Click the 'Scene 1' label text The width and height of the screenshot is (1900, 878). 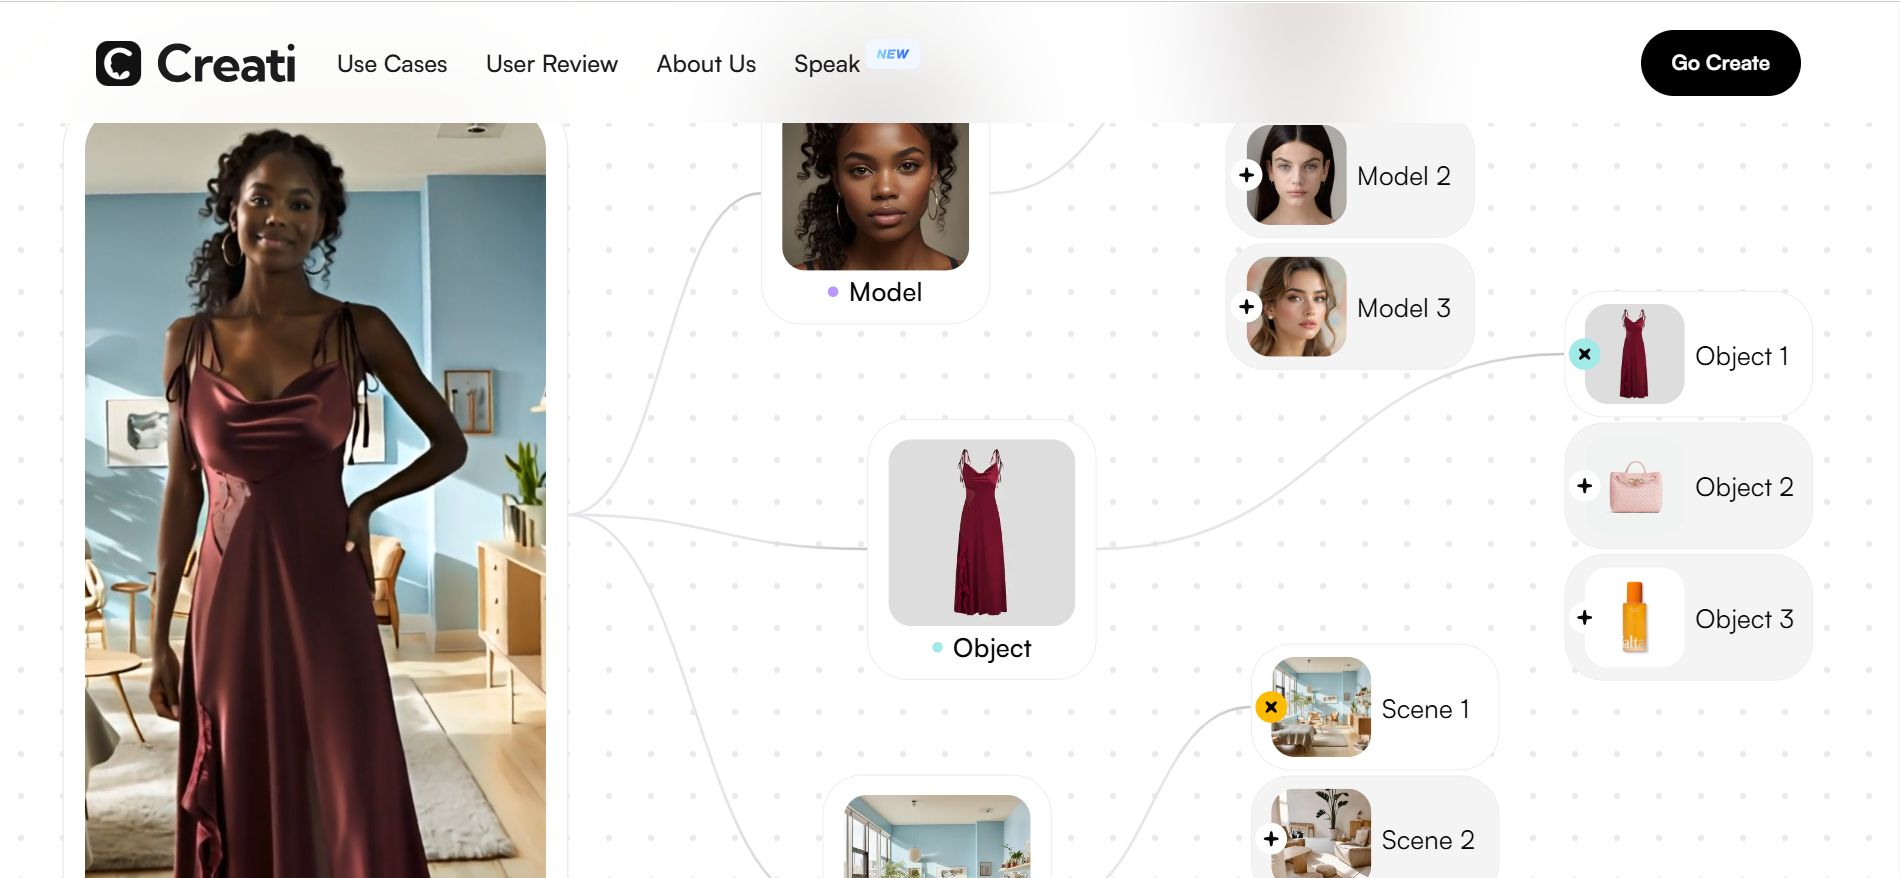pos(1425,709)
